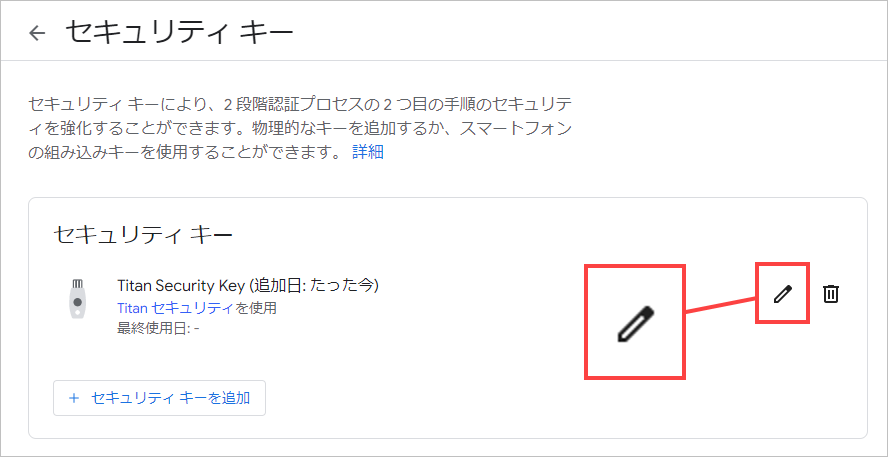
Task: Click the plus icon in add key button
Action: tap(73, 398)
